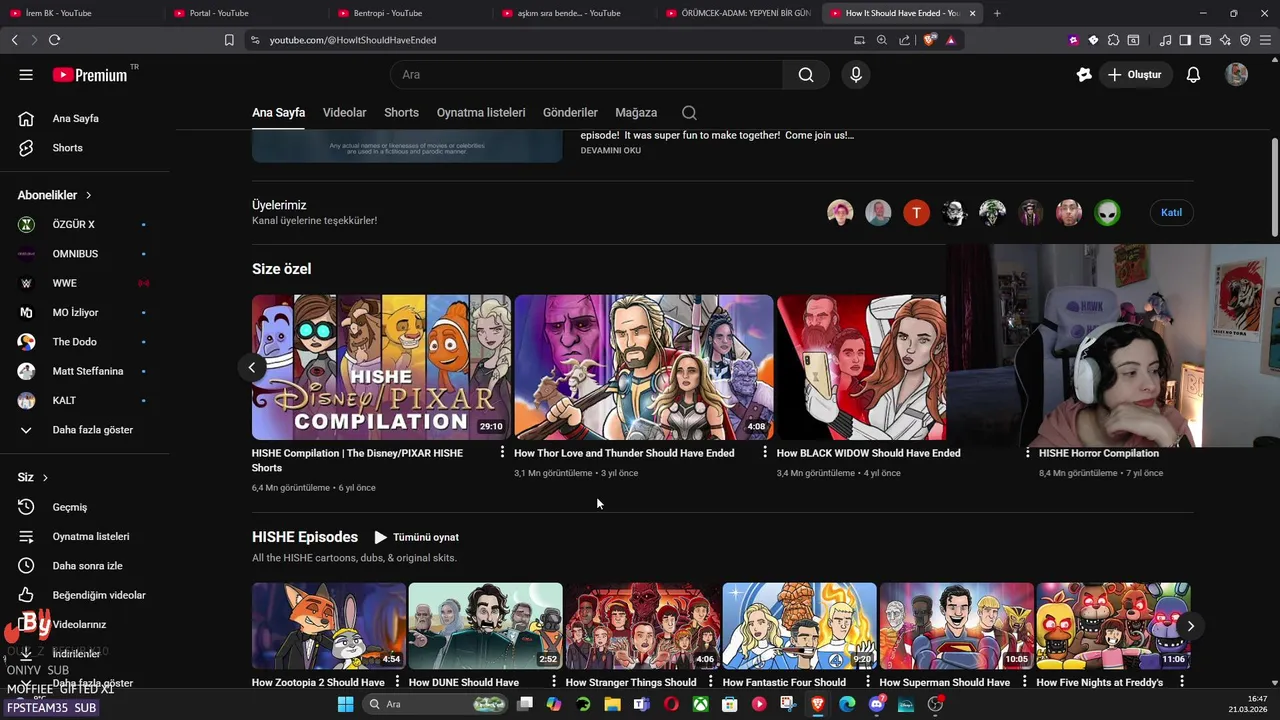Screen dimensions: 1280x720
Task: Open How Superman Should Have thumbnail
Action: (956, 626)
